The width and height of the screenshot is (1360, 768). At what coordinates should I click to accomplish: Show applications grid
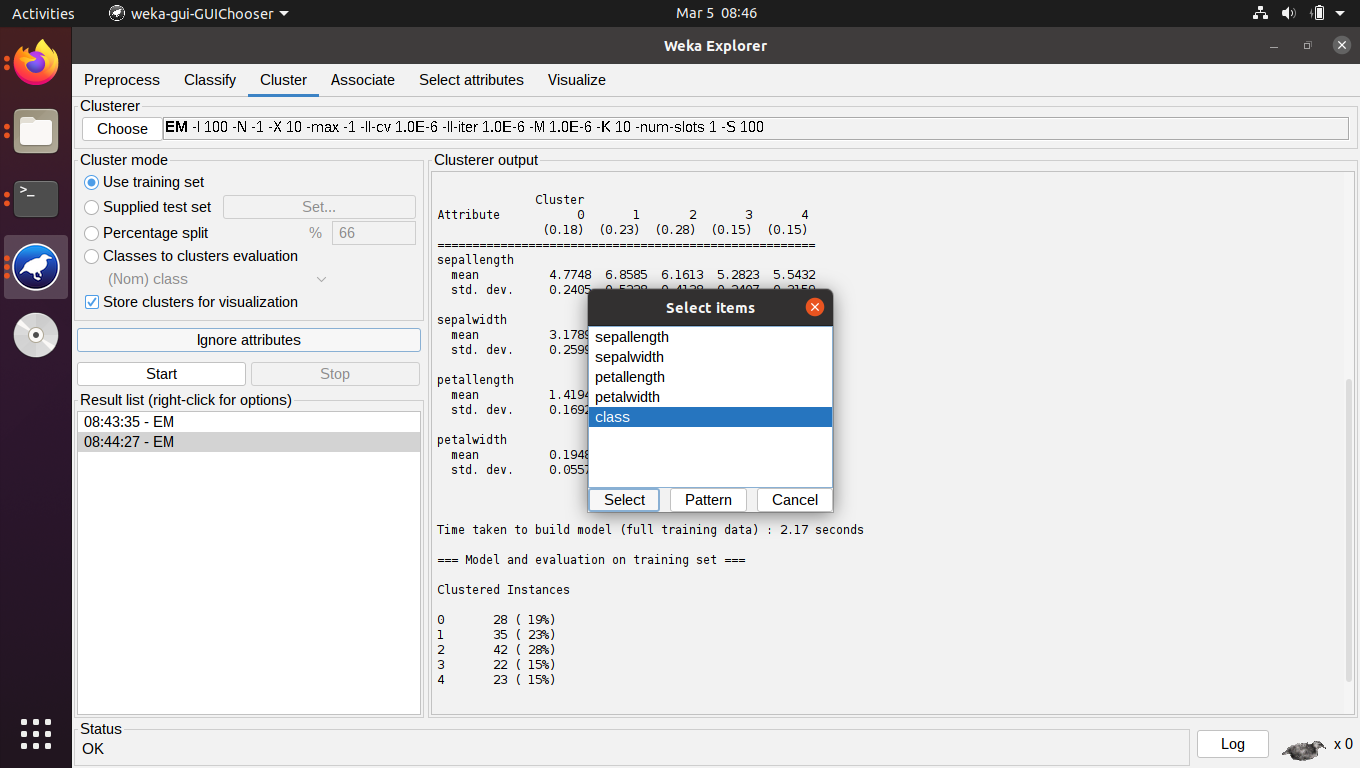(x=36, y=733)
